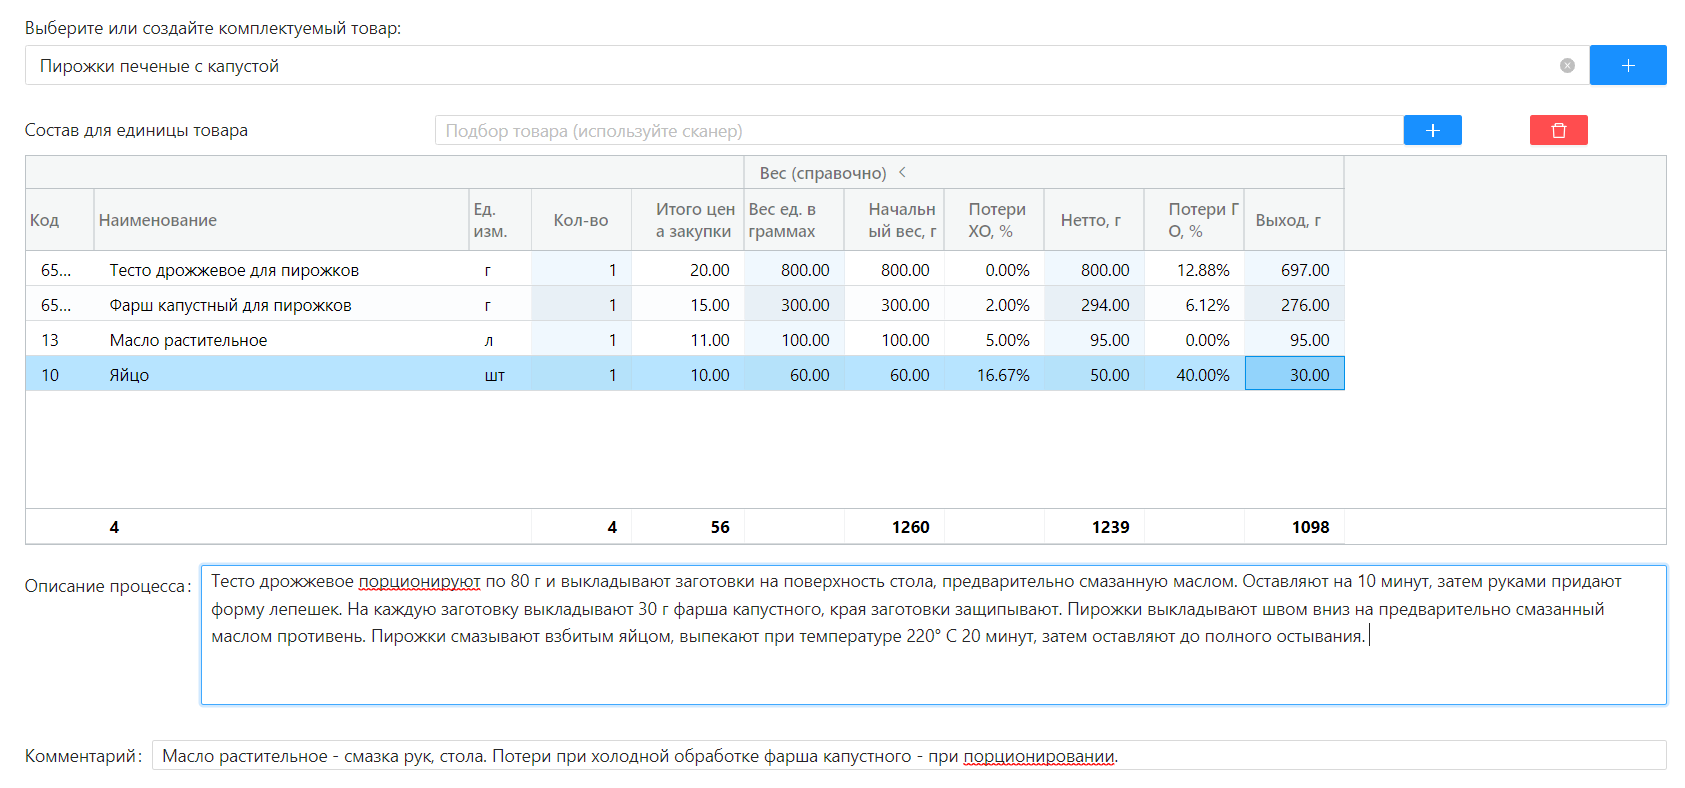Click the Начальный вес header
The width and height of the screenshot is (1685, 788).
(x=894, y=220)
